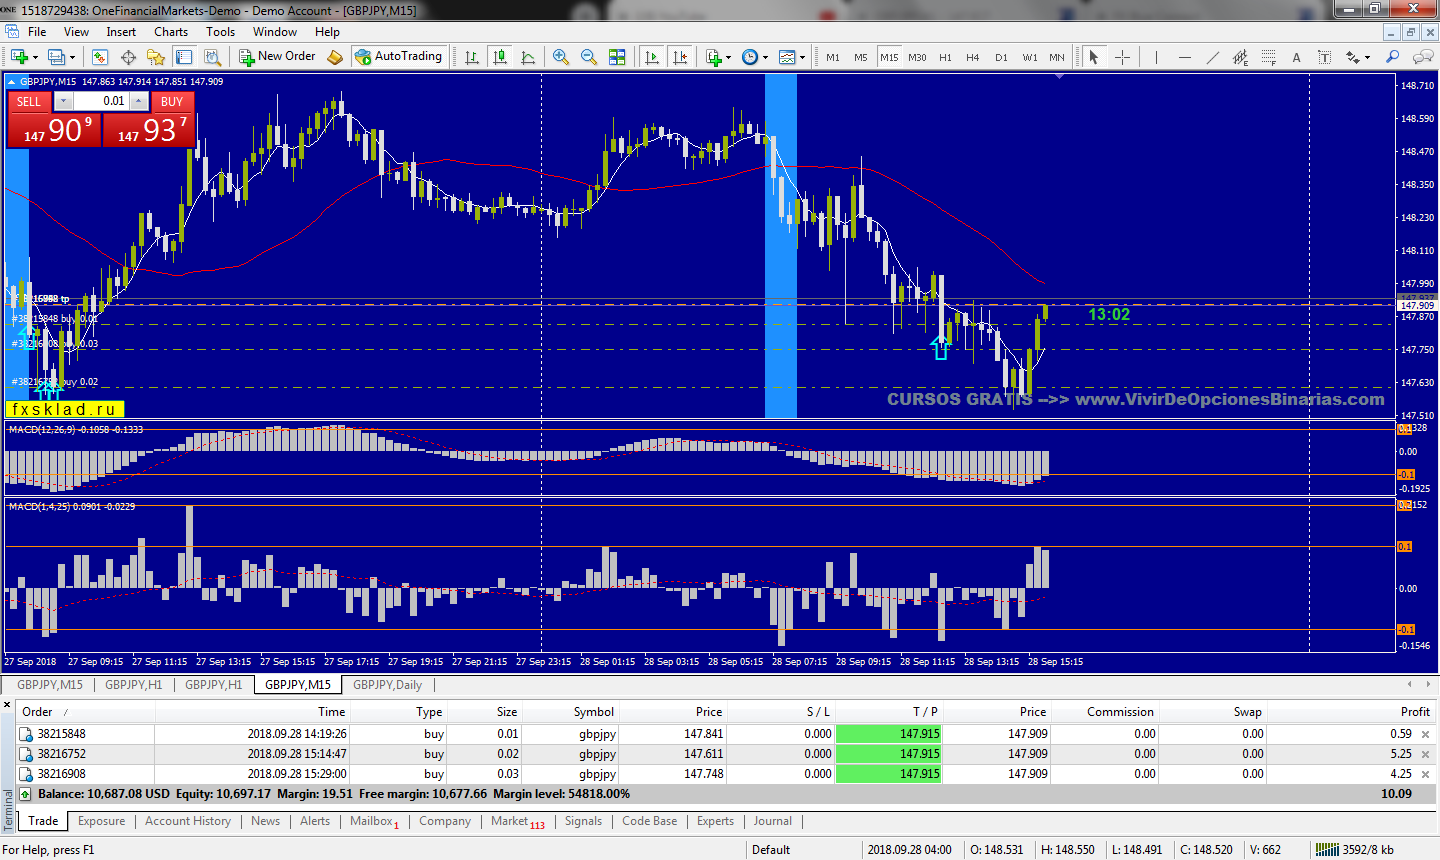The height and width of the screenshot is (860, 1440).
Task: Select the Crosshair tool
Action: [1122, 57]
